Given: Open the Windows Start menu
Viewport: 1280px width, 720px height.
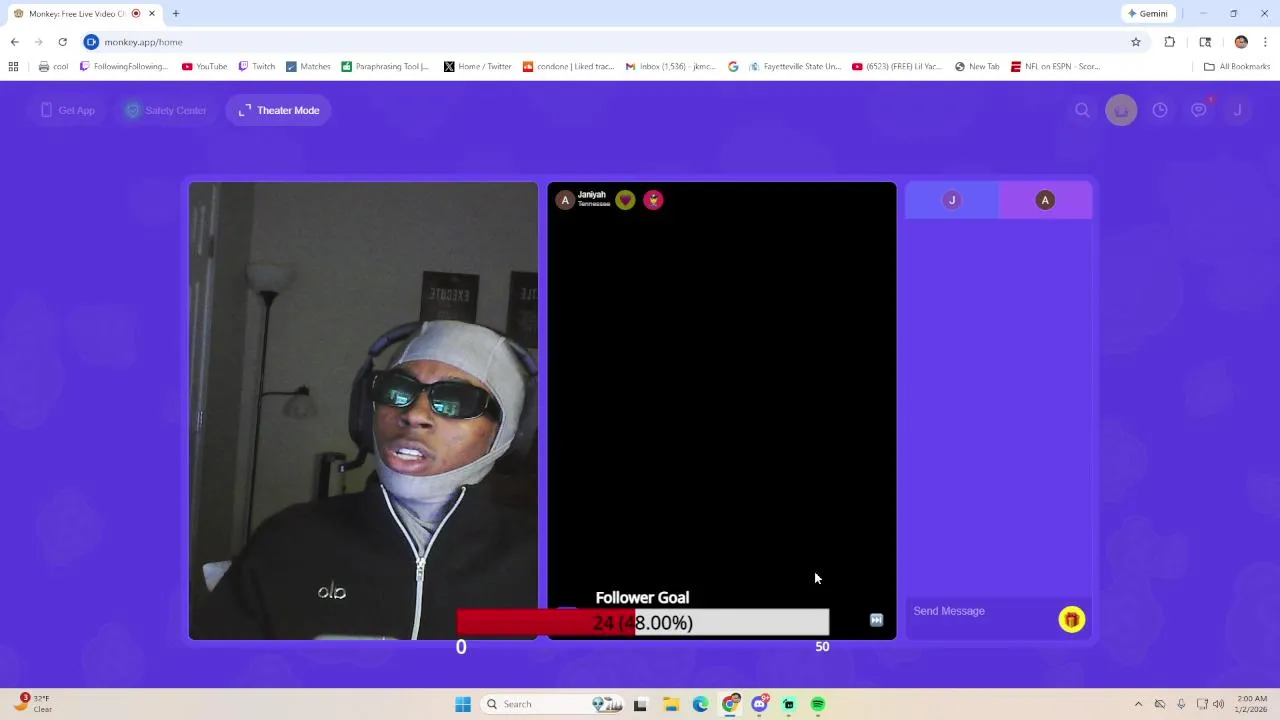Looking at the screenshot, I should 463,704.
